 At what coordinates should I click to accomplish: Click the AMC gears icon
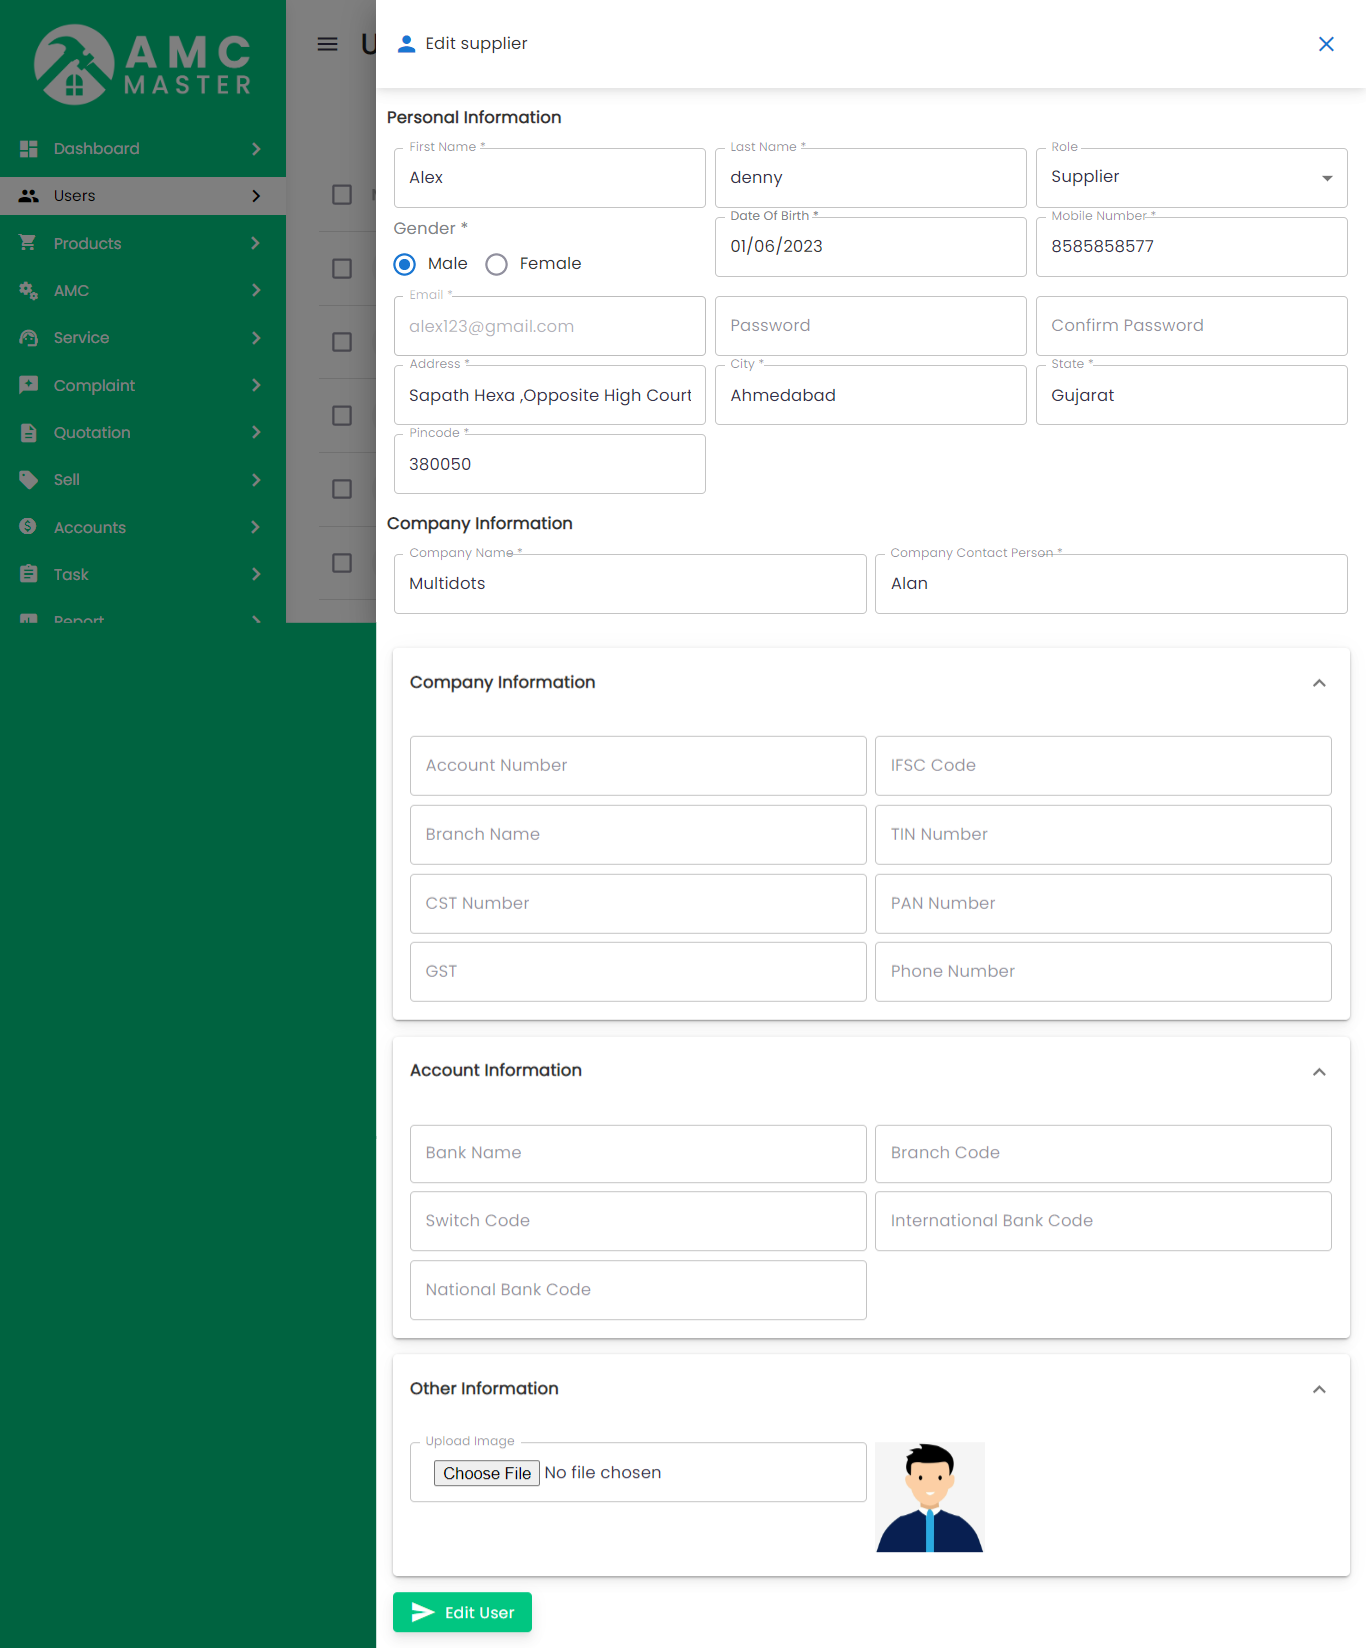click(x=29, y=291)
